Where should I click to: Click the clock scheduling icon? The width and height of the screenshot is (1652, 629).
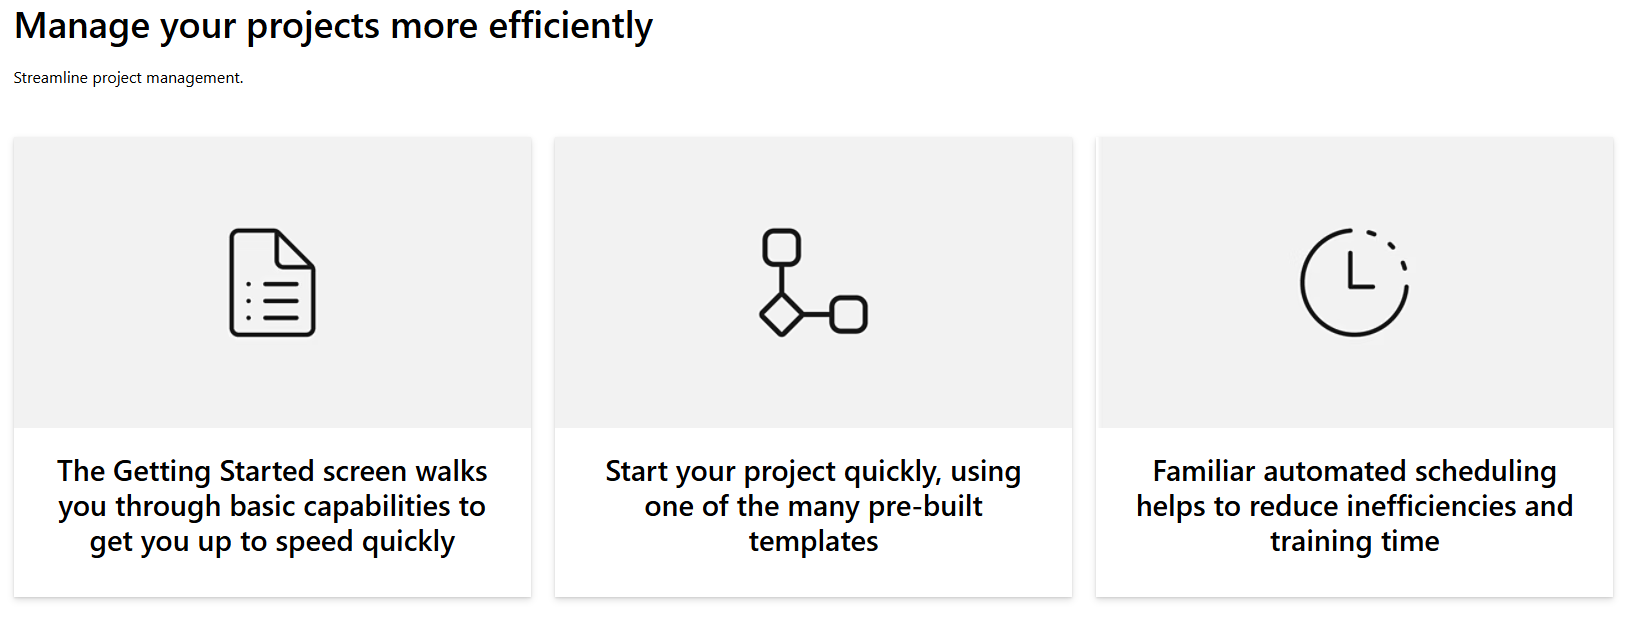[1354, 282]
